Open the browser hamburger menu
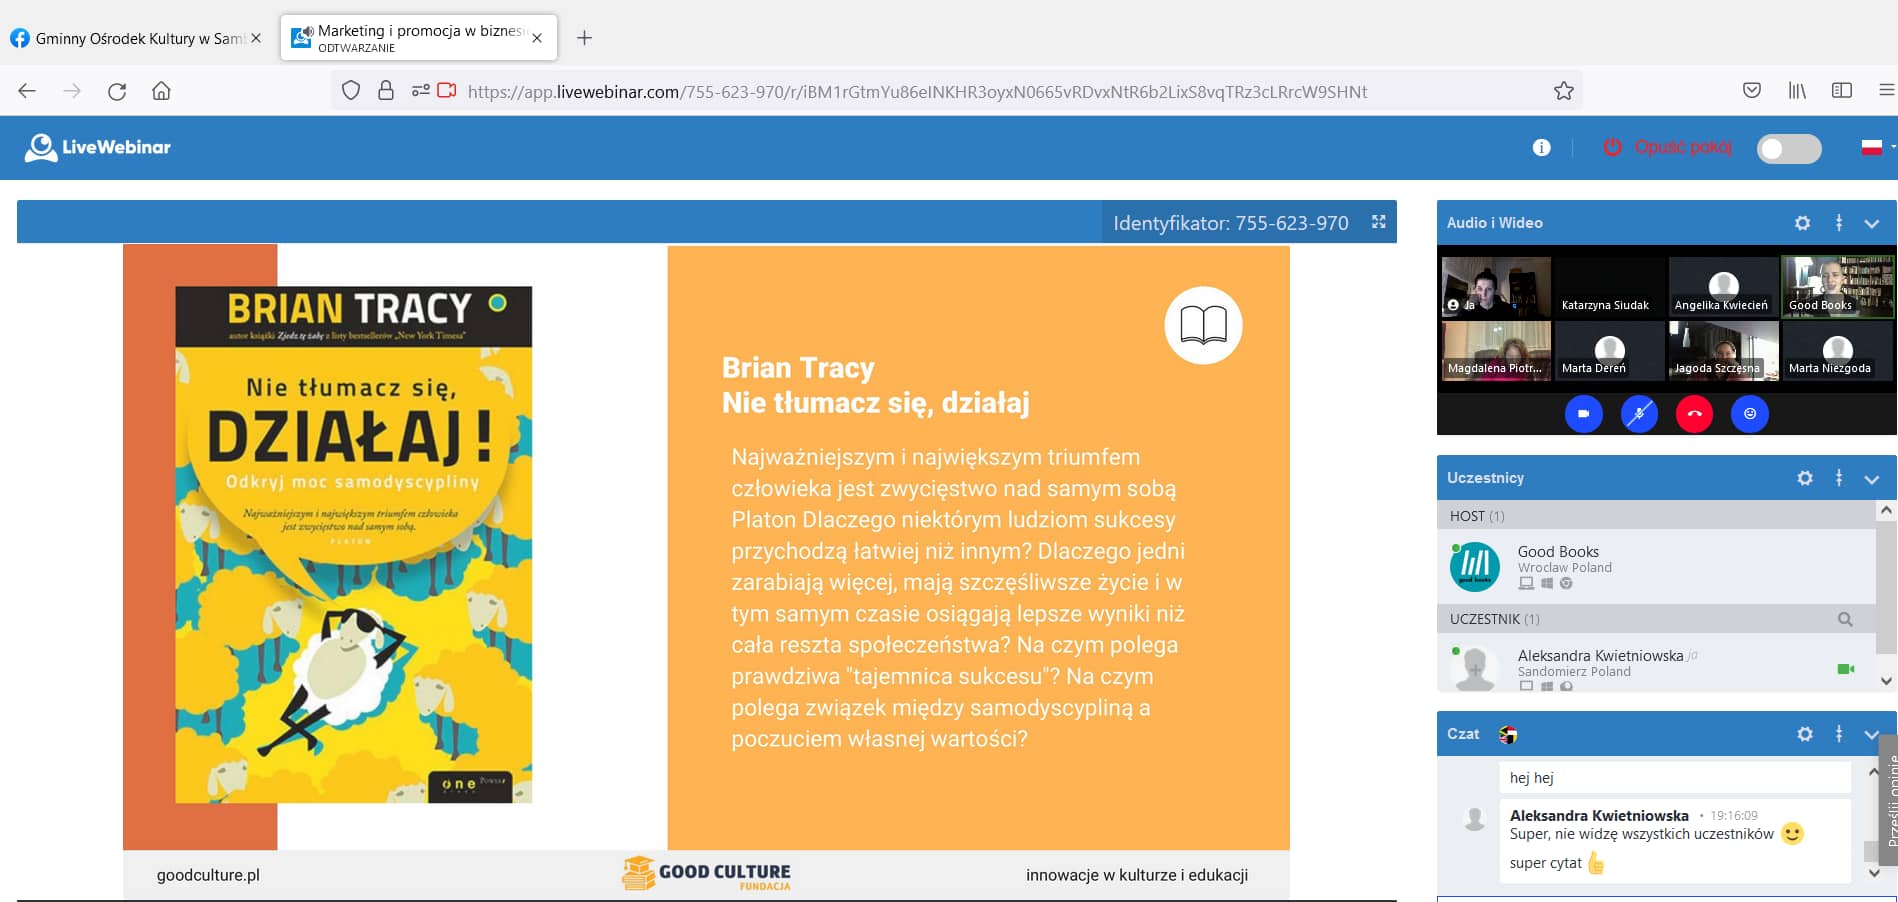 1887,91
